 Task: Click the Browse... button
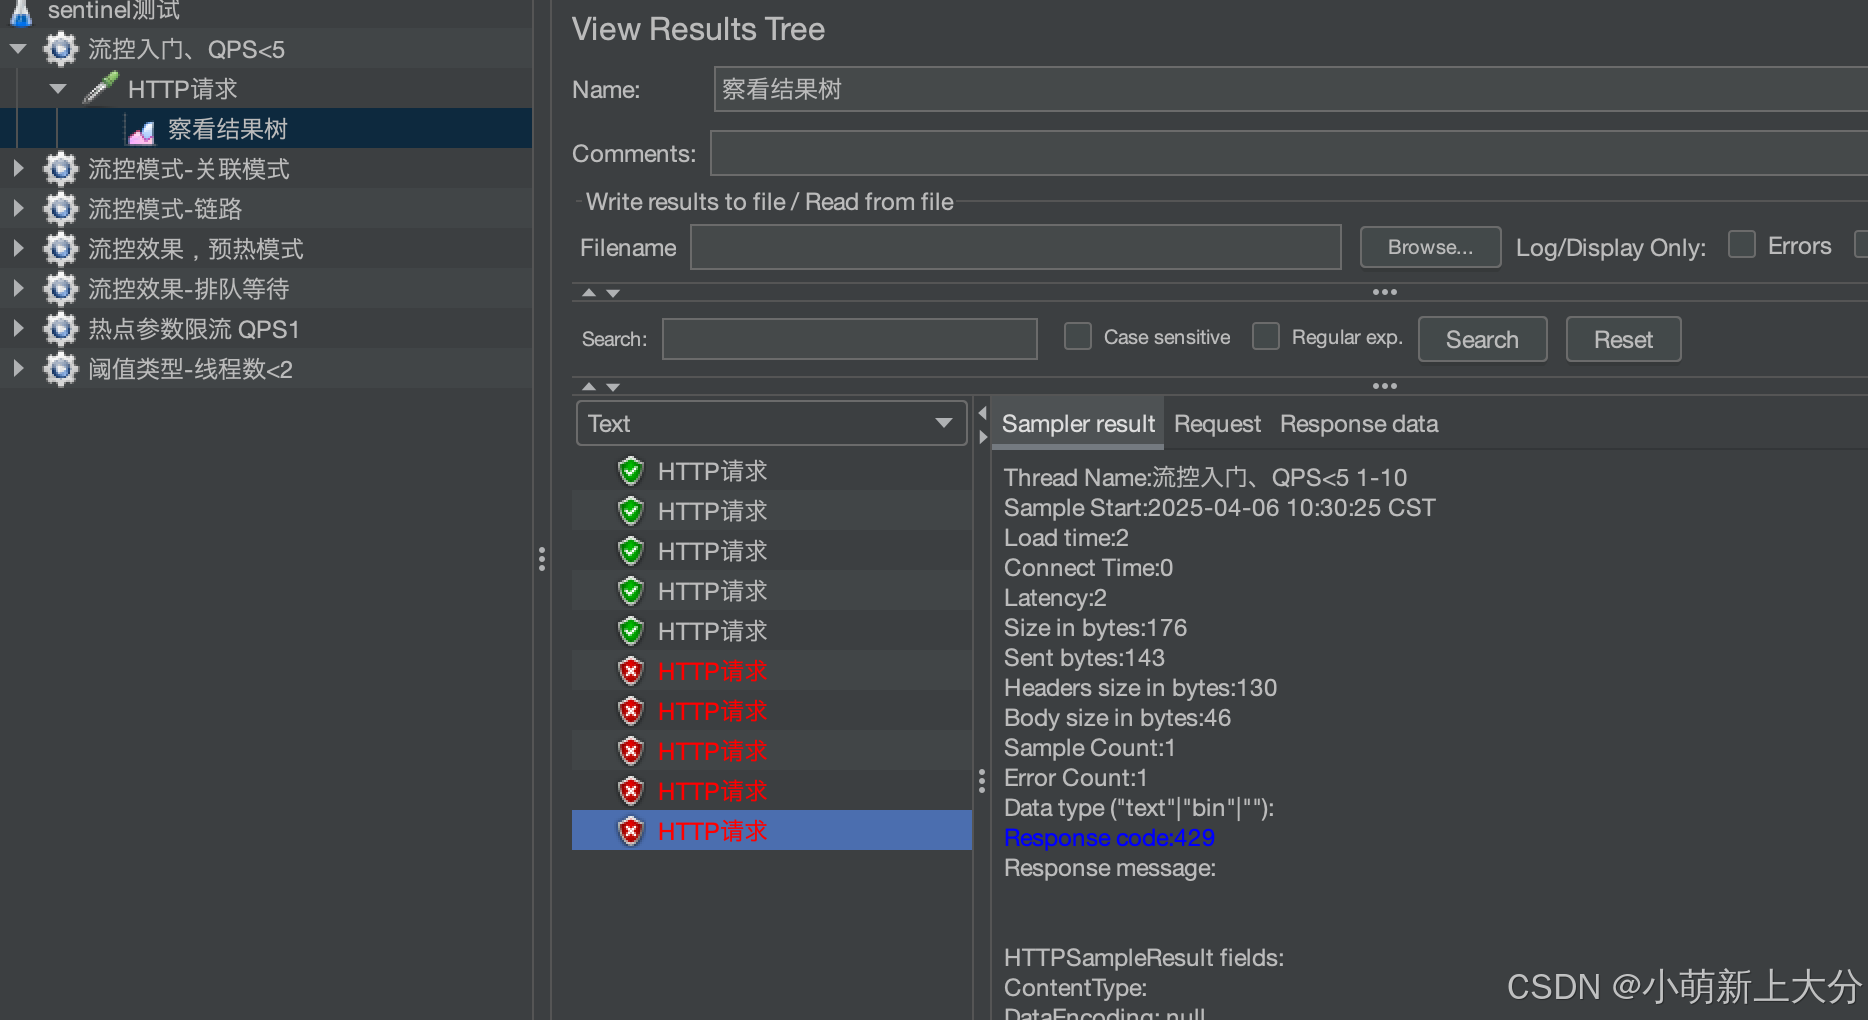click(1430, 247)
